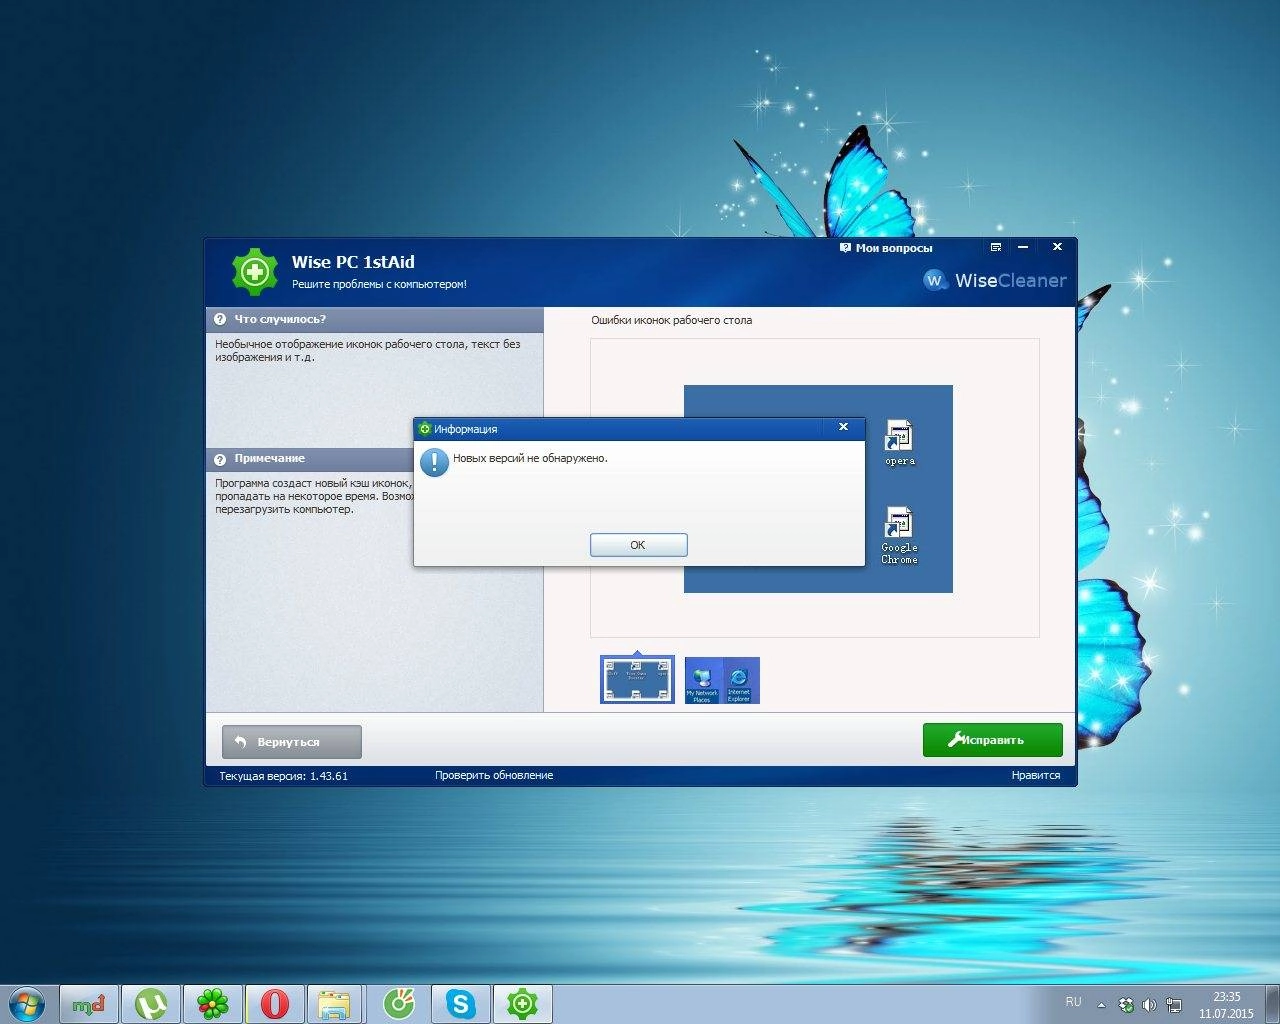Image resolution: width=1280 pixels, height=1024 pixels.
Task: Click the green tray icon beside volume
Action: pos(1127,1005)
